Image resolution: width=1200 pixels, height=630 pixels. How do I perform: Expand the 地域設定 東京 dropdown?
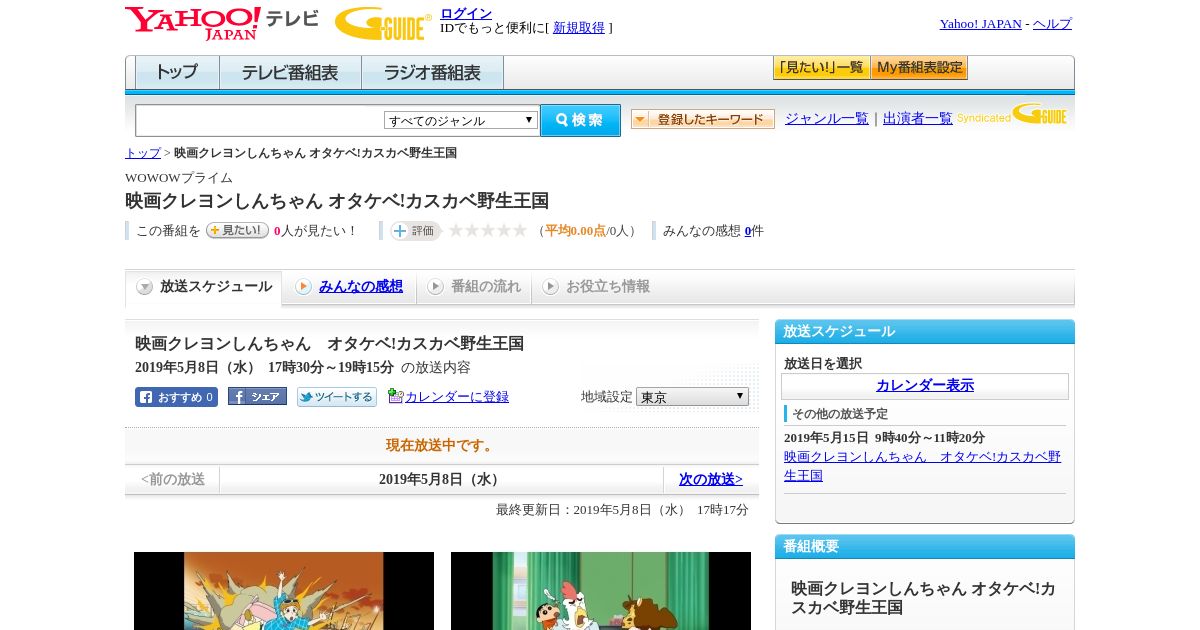point(692,397)
